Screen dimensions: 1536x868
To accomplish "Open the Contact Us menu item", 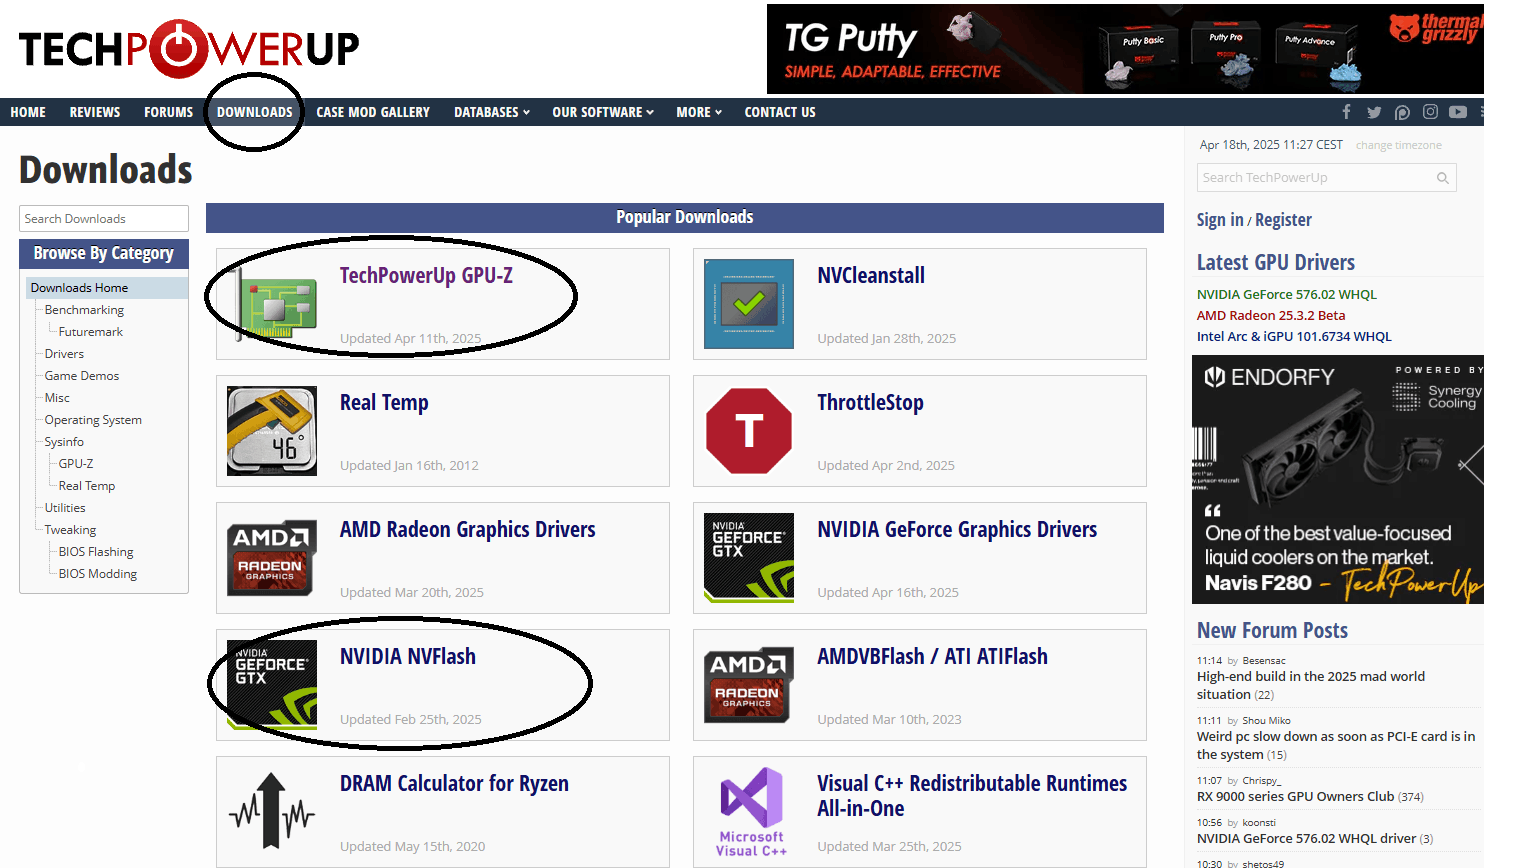I will [780, 112].
